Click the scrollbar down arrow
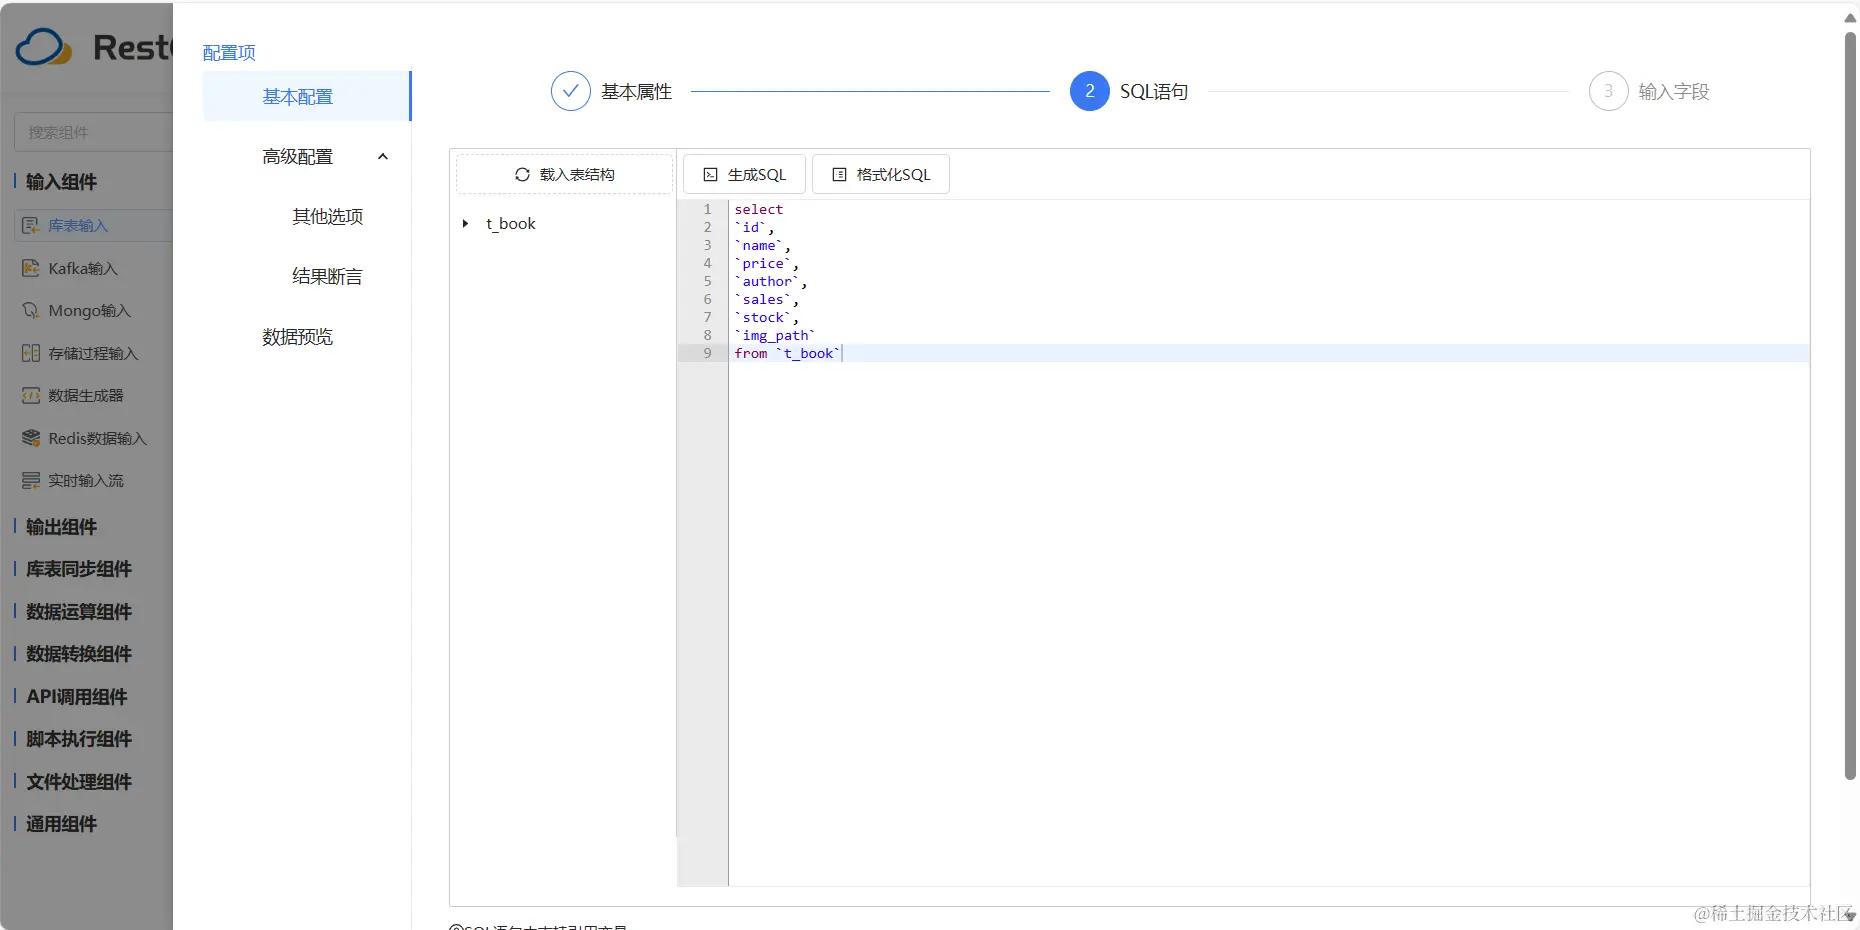This screenshot has height=930, width=1860. pos(1850,916)
